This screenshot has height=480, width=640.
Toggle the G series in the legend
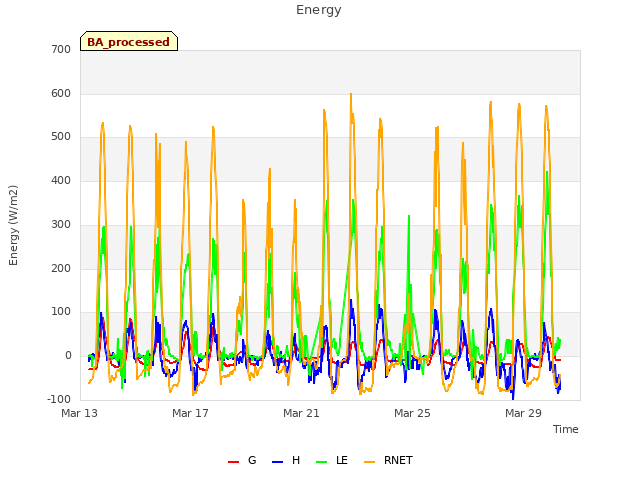pyautogui.click(x=242, y=460)
